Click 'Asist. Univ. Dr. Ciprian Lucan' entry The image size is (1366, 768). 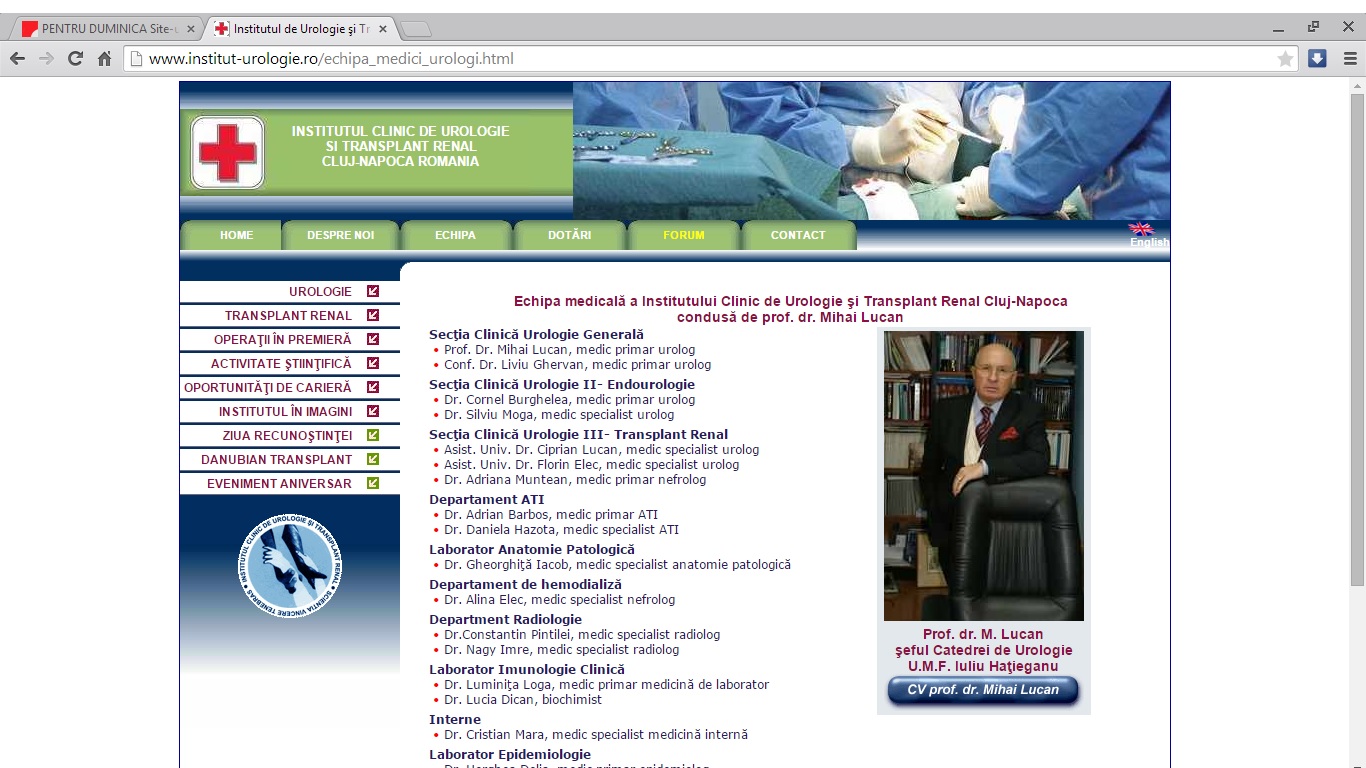click(x=602, y=450)
